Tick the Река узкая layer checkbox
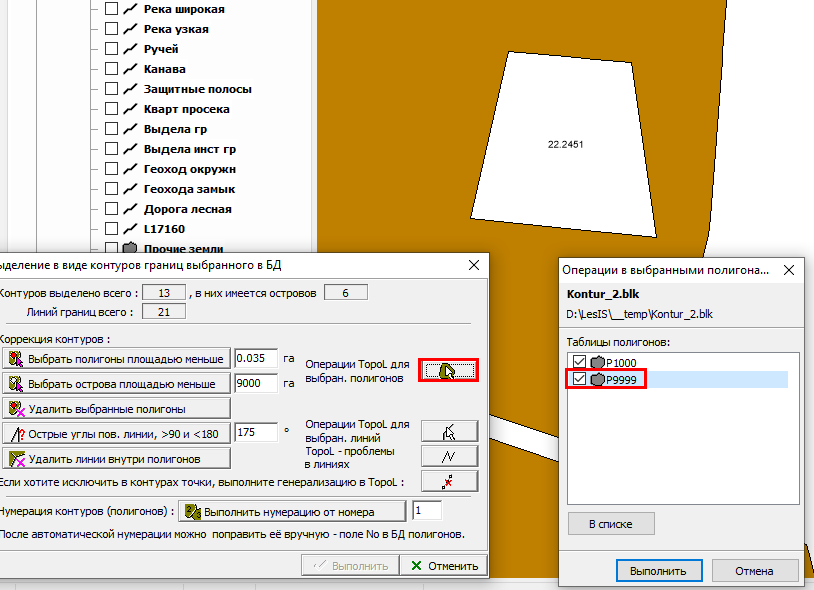 pyautogui.click(x=111, y=29)
